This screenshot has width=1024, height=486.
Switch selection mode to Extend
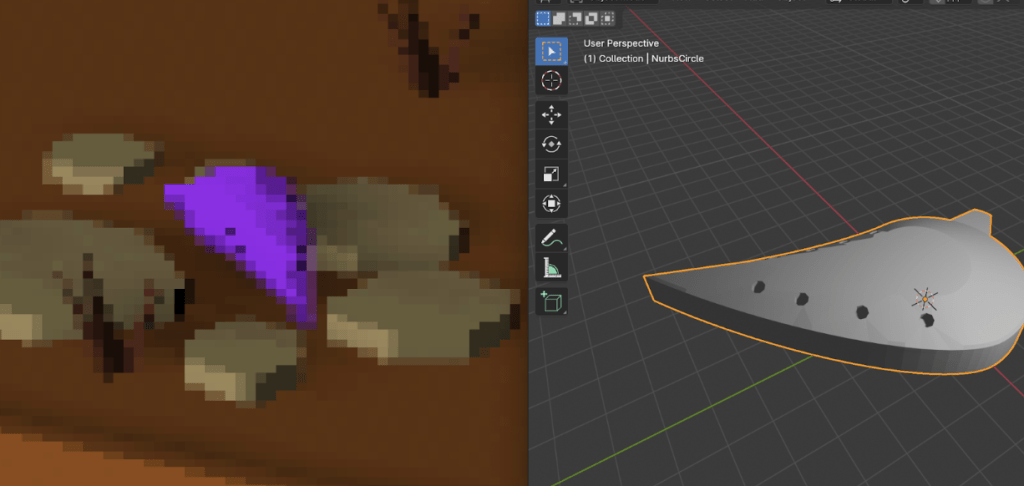click(x=560, y=18)
